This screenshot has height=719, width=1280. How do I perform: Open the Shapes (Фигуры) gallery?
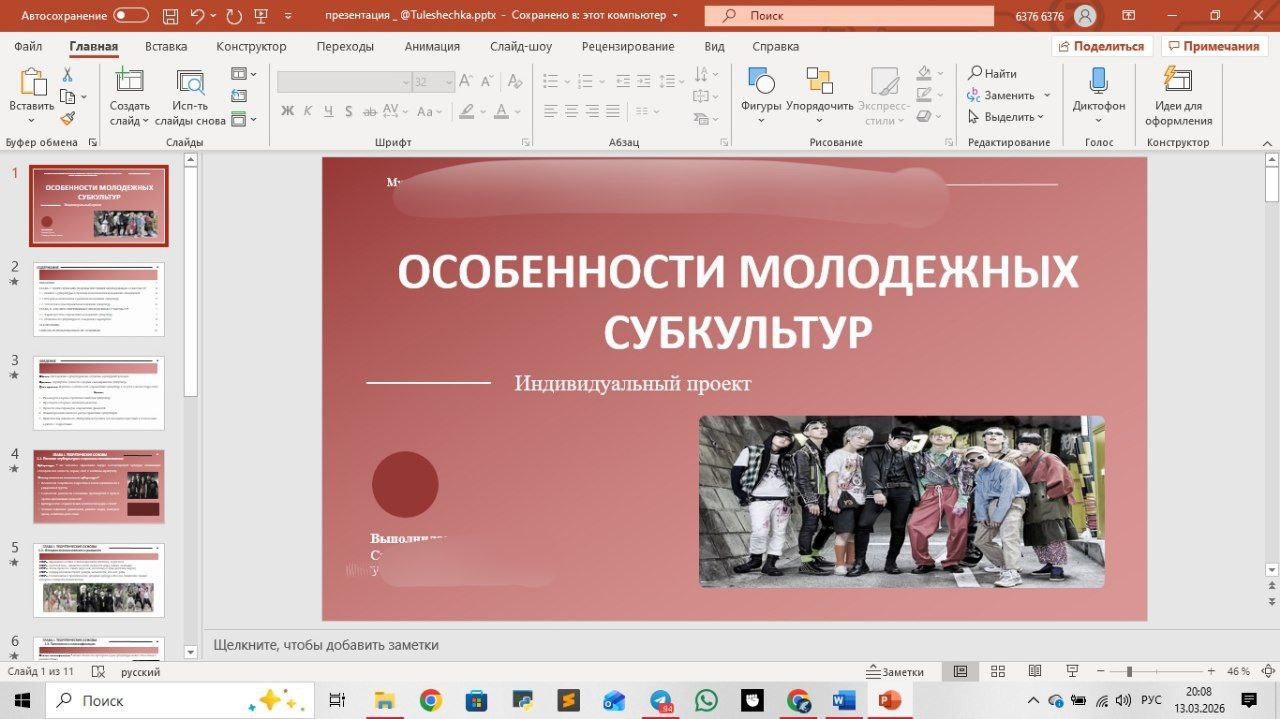click(761, 96)
